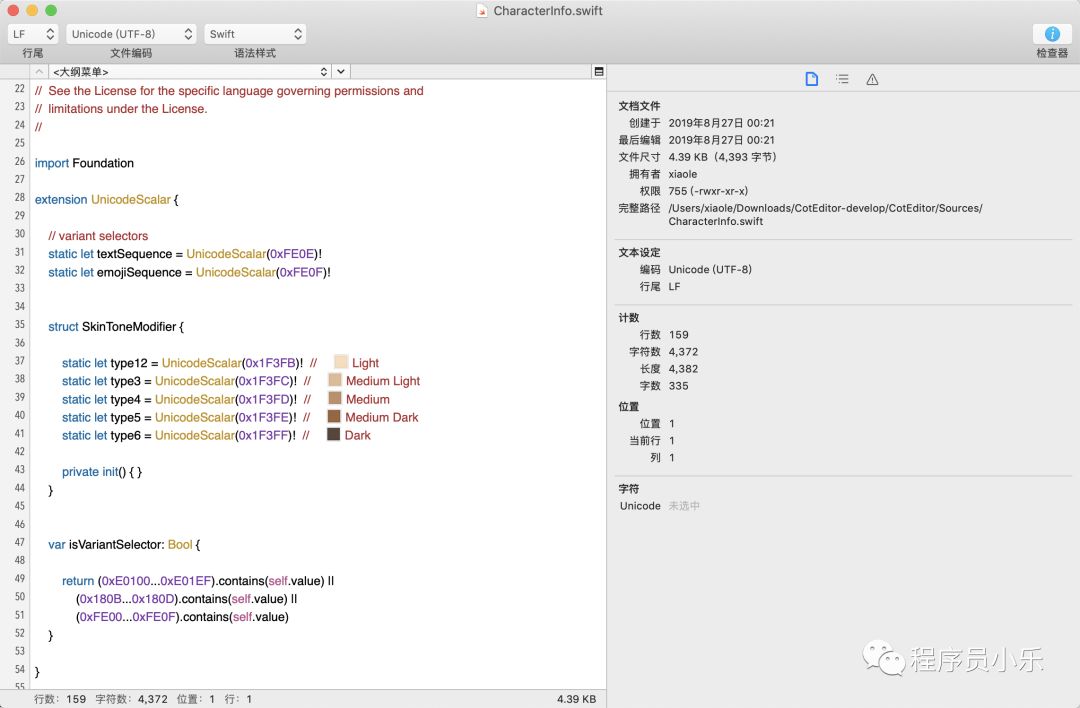Click the 创建于 creation date value
The width and height of the screenshot is (1080, 708).
tap(721, 123)
